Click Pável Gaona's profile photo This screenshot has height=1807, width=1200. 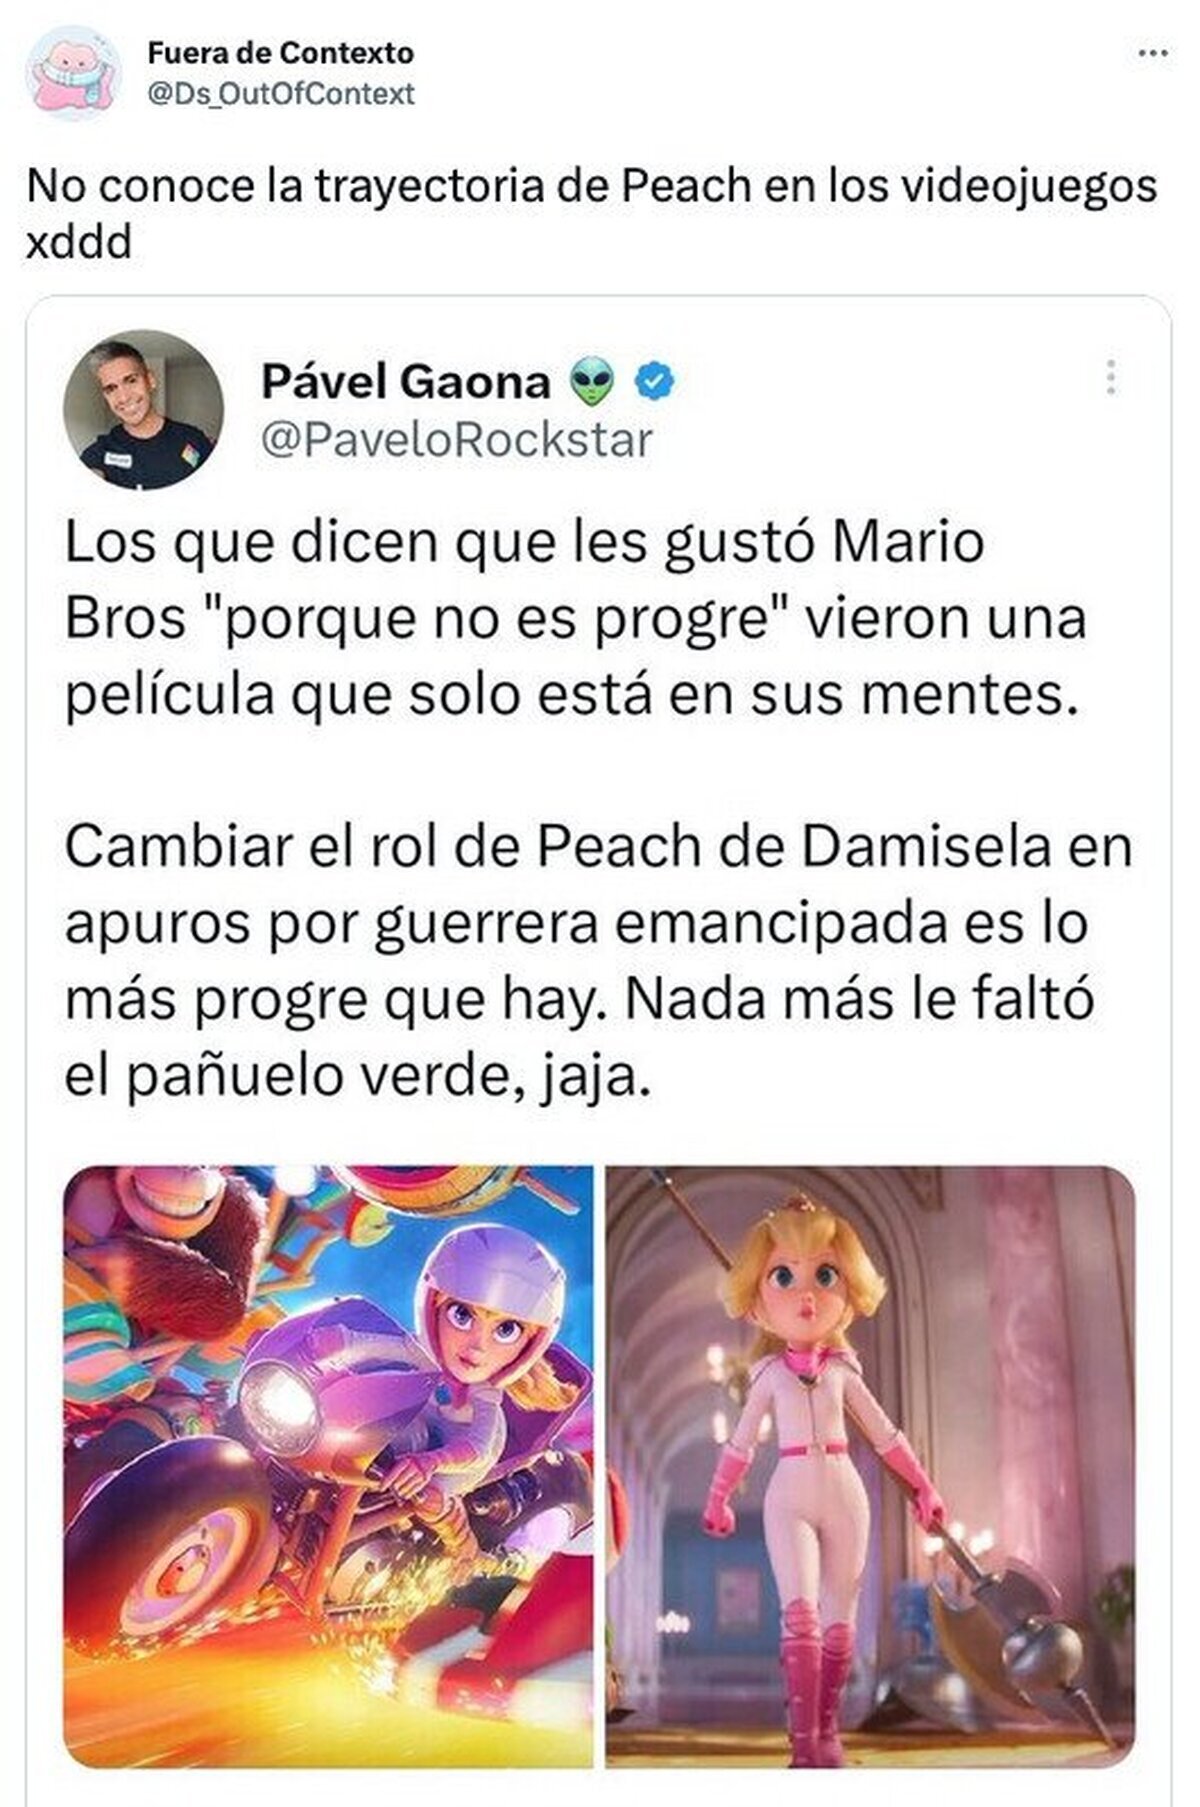click(x=144, y=409)
